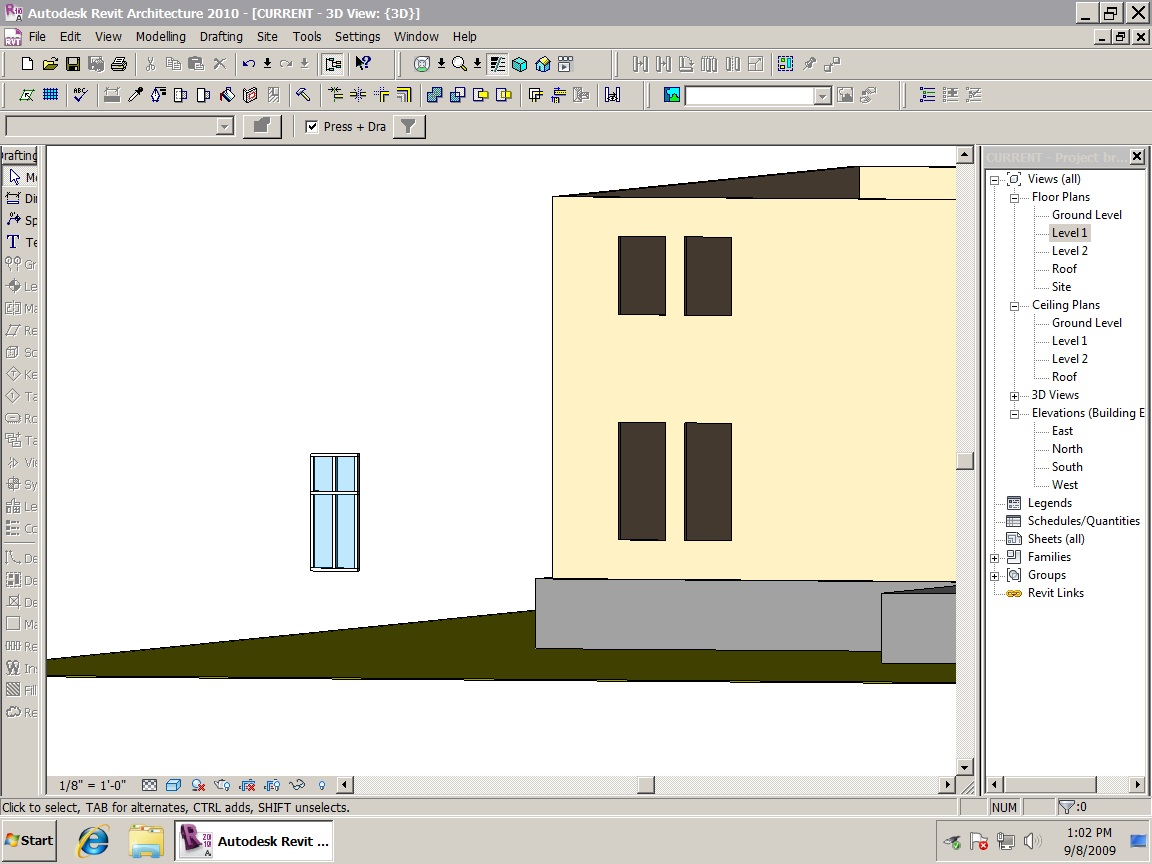Select the eyedropper Match Type tool

tap(135, 95)
